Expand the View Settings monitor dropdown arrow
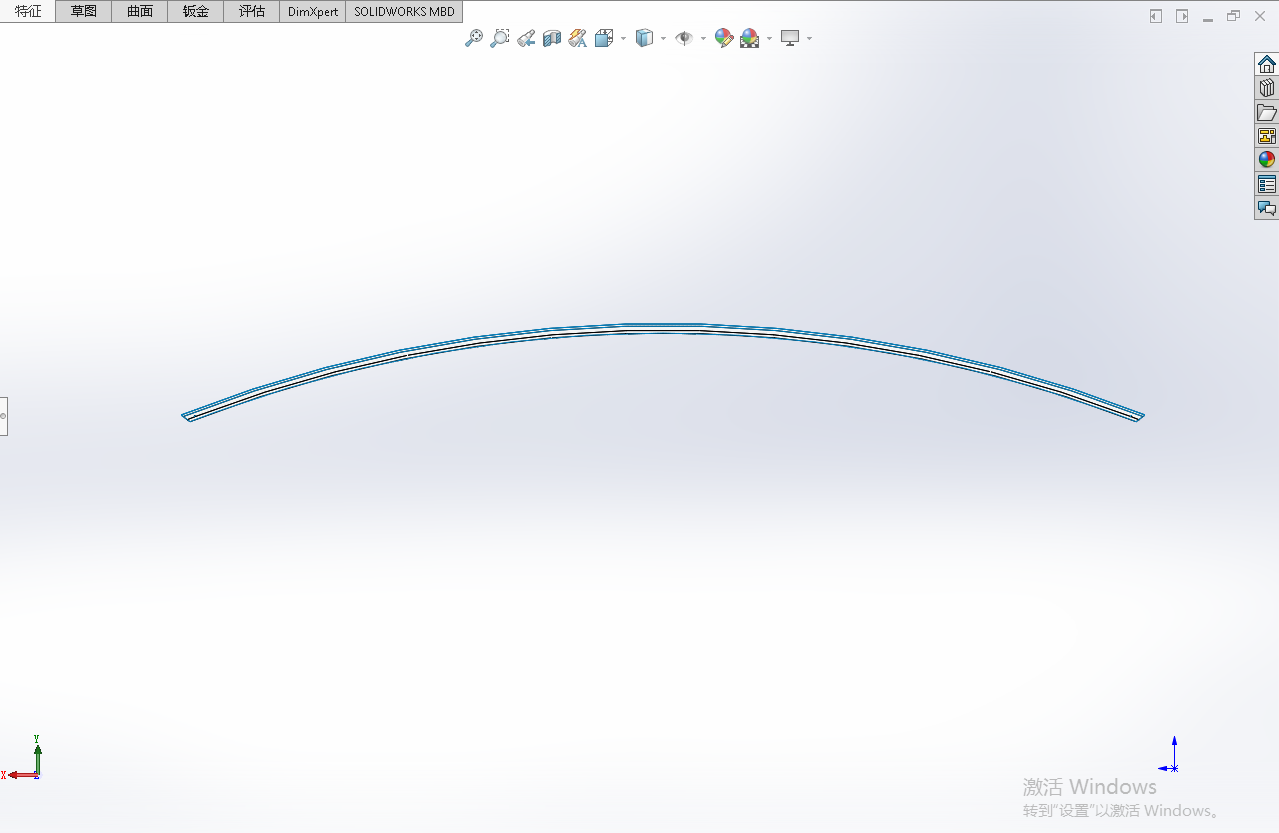Image resolution: width=1279 pixels, height=833 pixels. [809, 39]
